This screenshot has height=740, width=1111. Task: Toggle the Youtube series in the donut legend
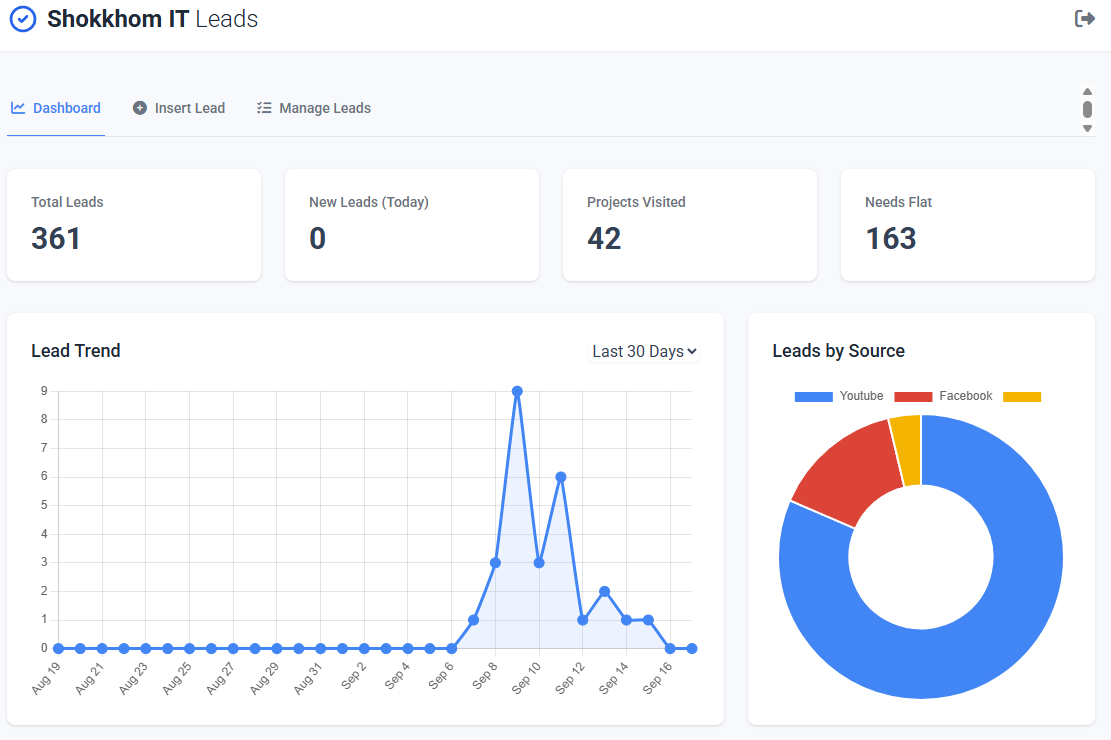[x=838, y=396]
